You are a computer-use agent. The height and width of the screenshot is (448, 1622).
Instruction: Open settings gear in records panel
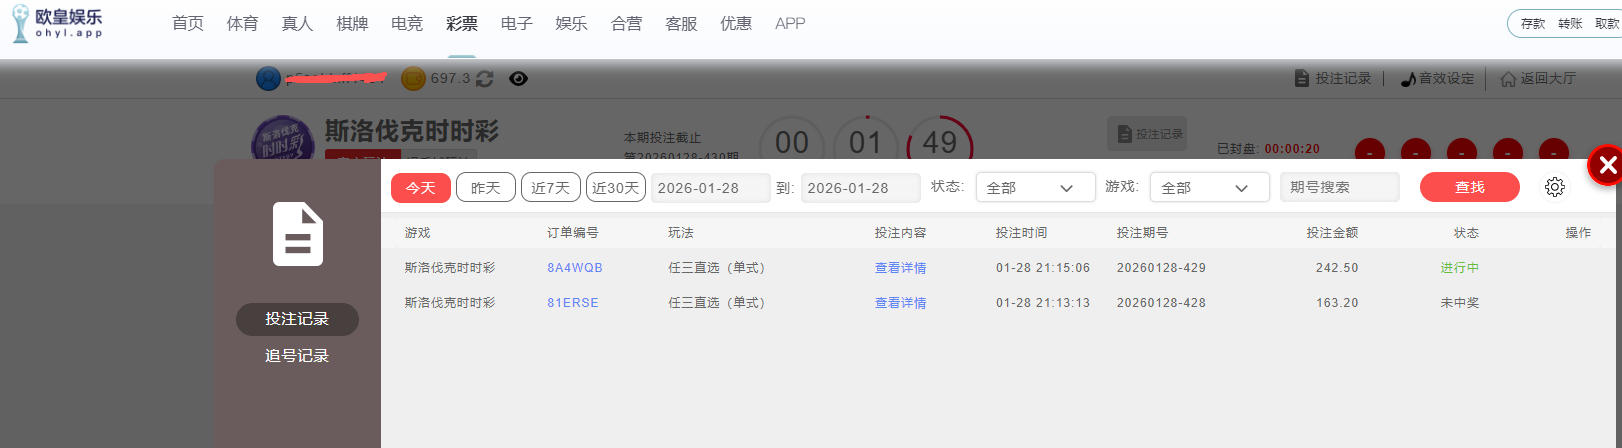(x=1554, y=187)
